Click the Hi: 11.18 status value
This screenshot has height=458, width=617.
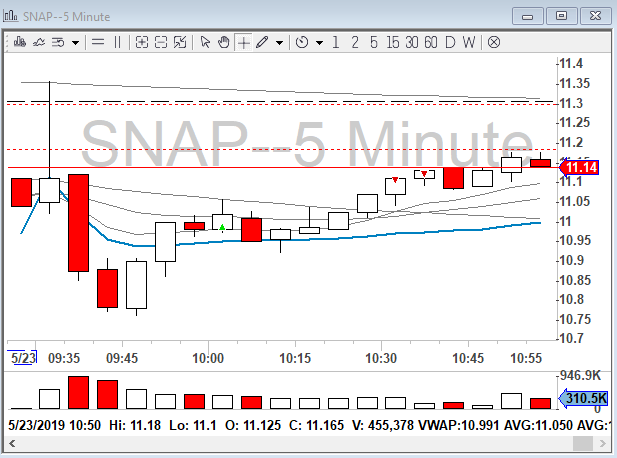(x=135, y=425)
